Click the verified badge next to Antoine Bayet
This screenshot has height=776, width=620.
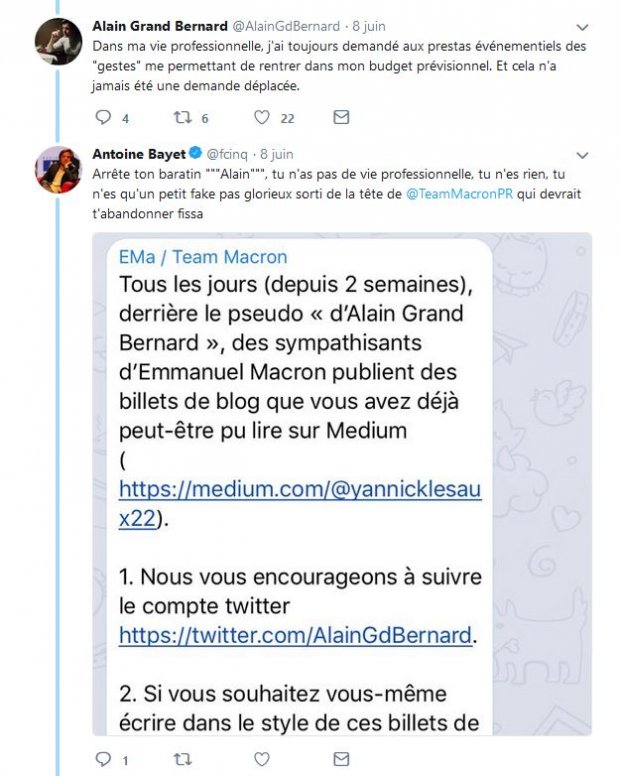[197, 154]
